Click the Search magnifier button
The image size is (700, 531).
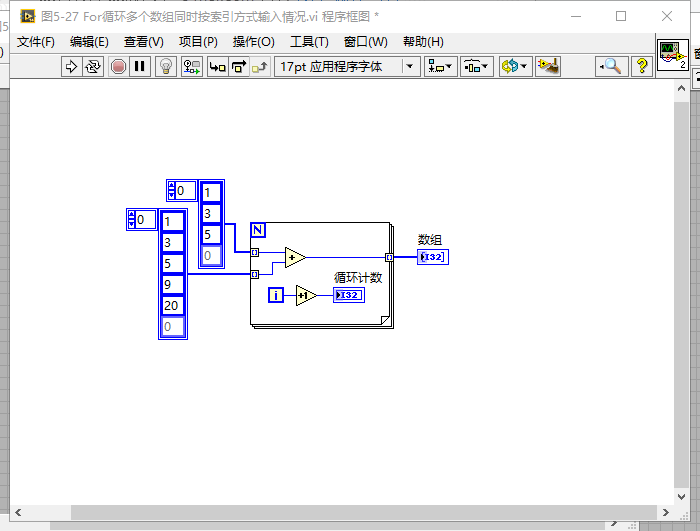(x=612, y=67)
